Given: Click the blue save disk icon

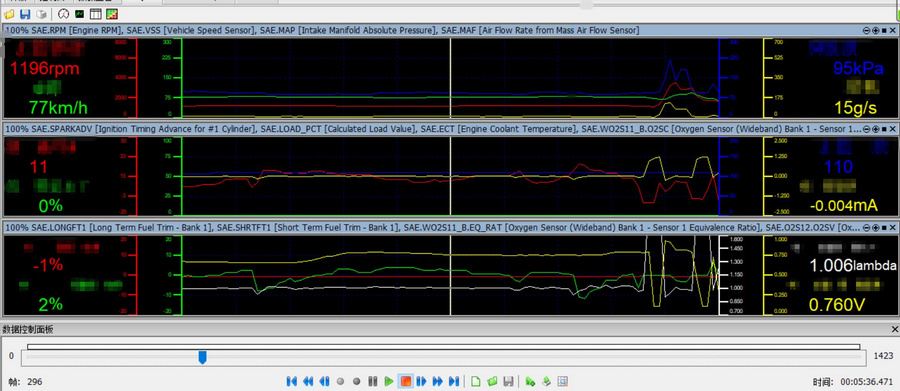Looking at the screenshot, I should point(25,13).
